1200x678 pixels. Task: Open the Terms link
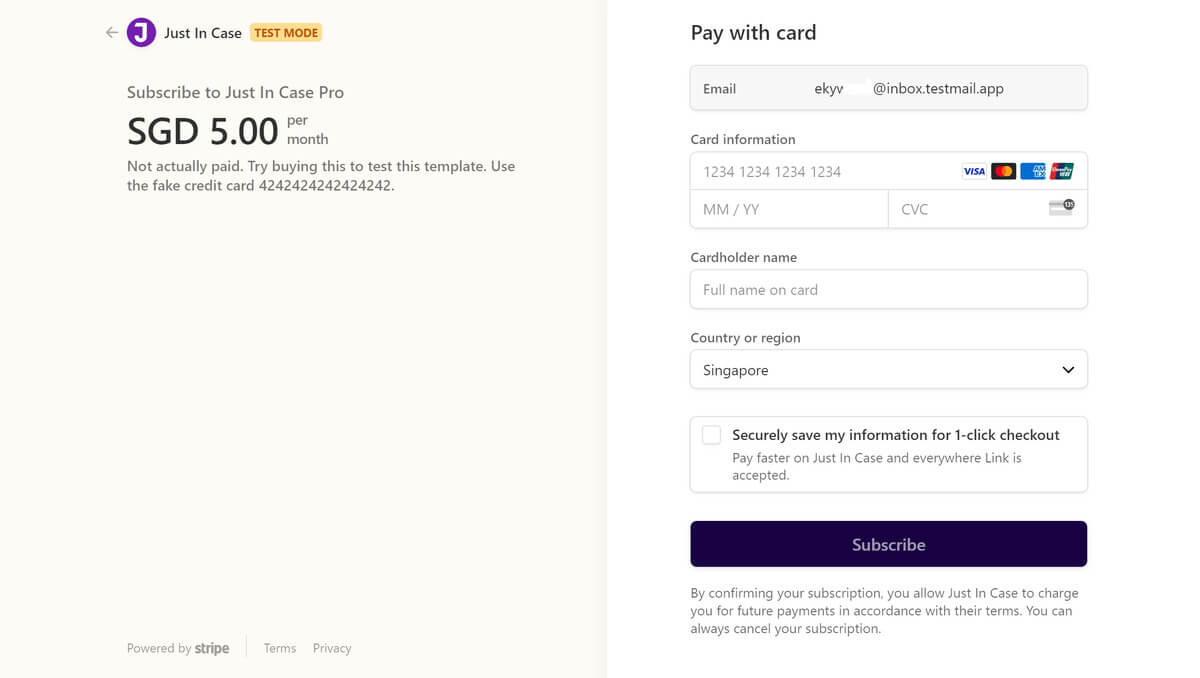[280, 648]
